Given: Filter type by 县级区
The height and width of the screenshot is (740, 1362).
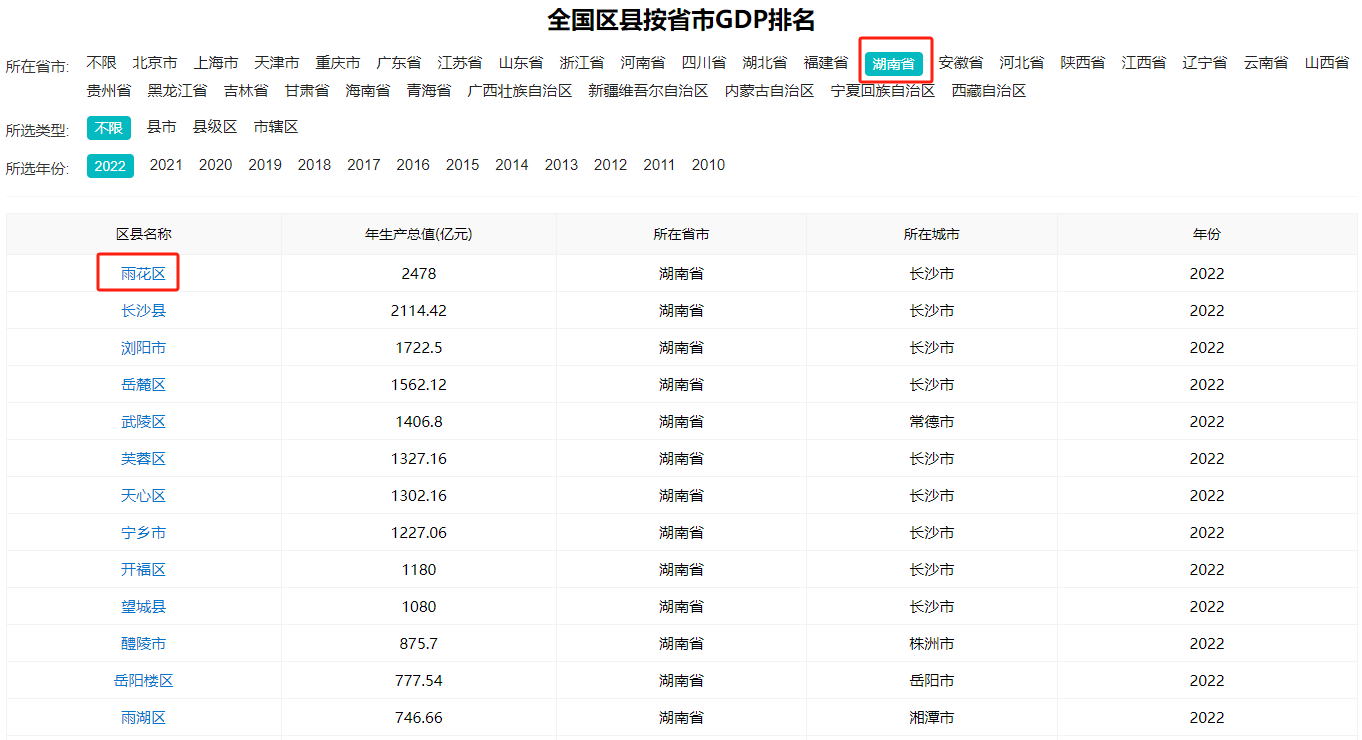Looking at the screenshot, I should tap(215, 128).
